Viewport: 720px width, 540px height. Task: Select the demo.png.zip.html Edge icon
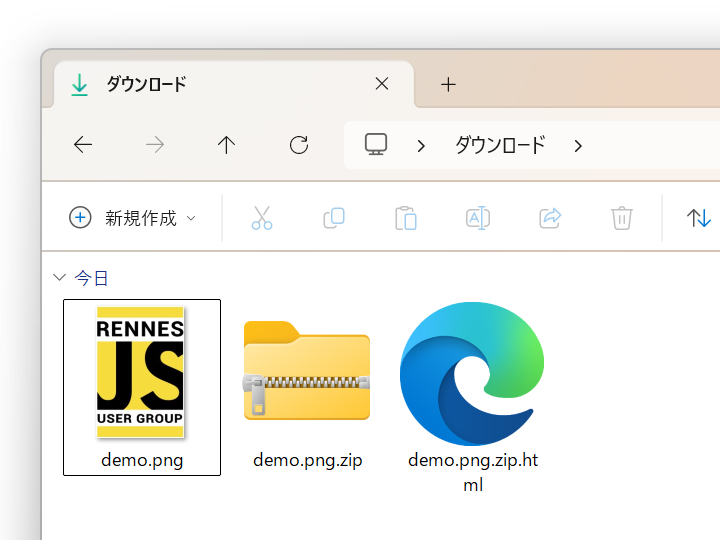point(472,373)
